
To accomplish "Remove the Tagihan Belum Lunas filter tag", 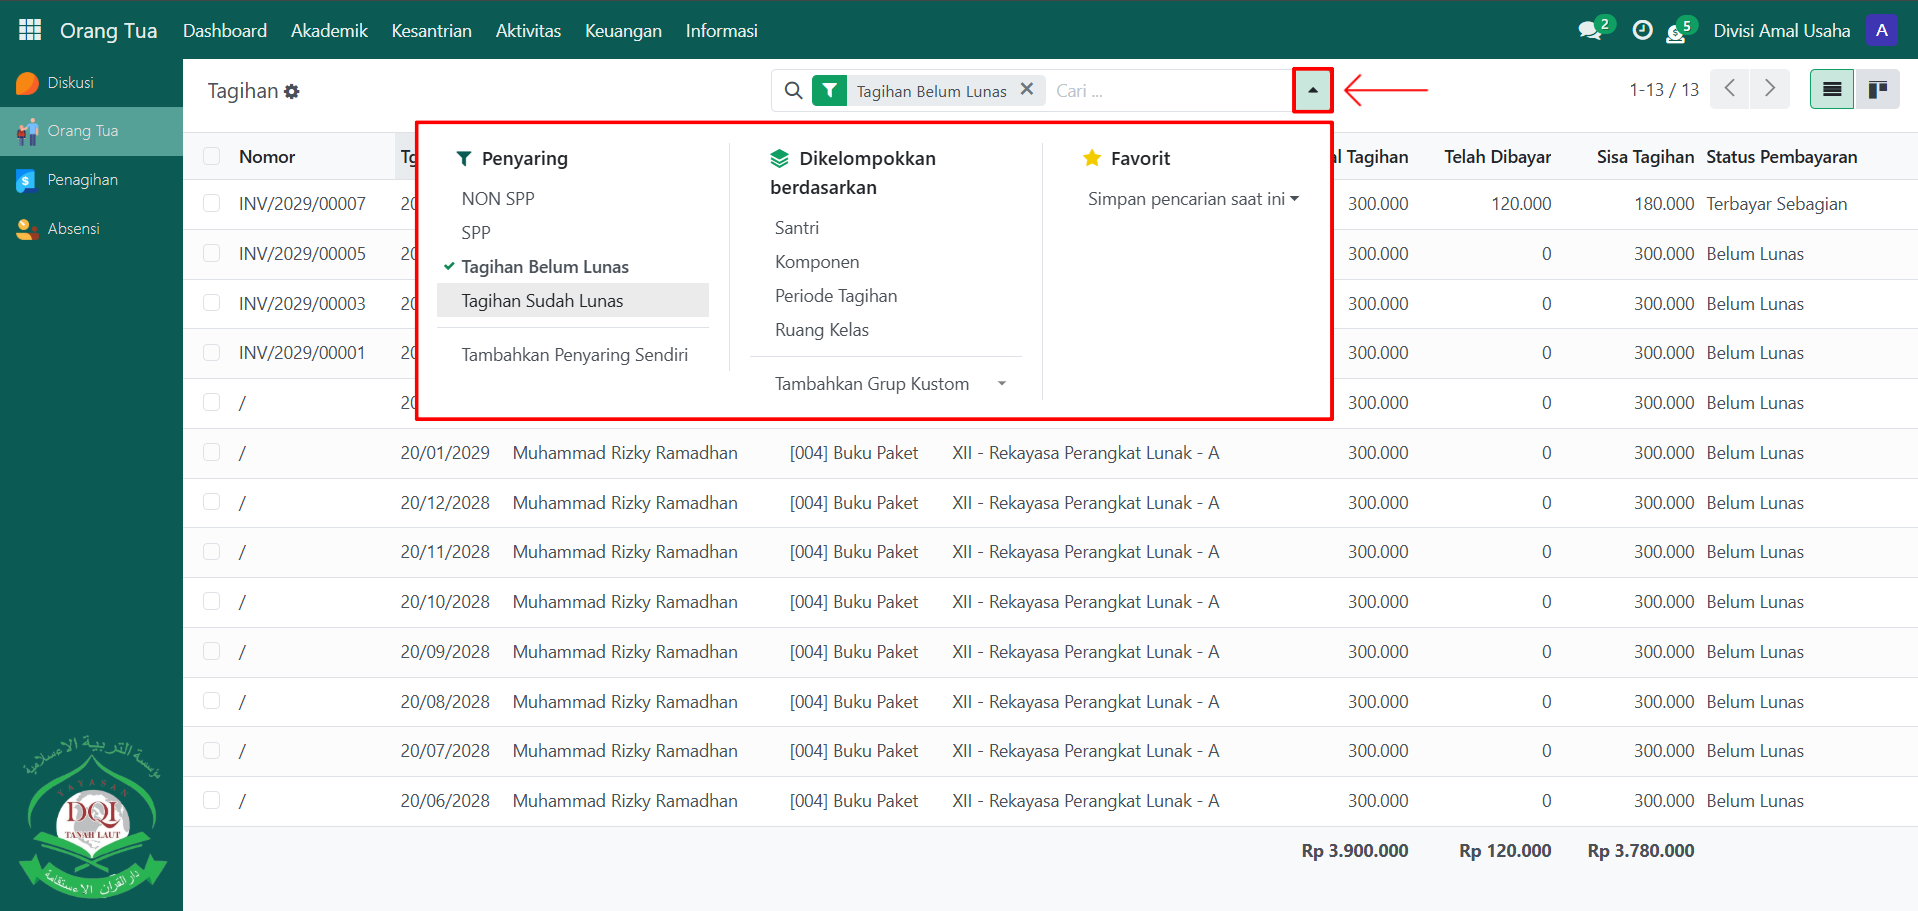I will coord(1026,89).
